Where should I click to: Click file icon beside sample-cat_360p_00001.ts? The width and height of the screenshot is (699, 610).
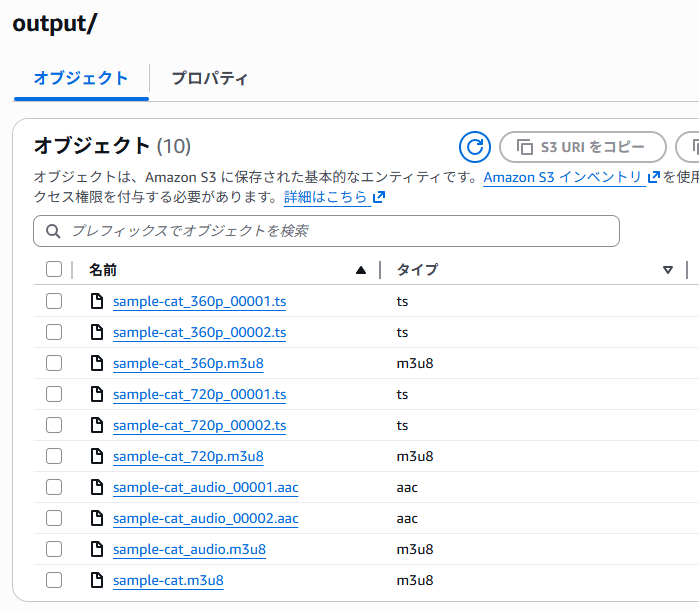point(97,301)
